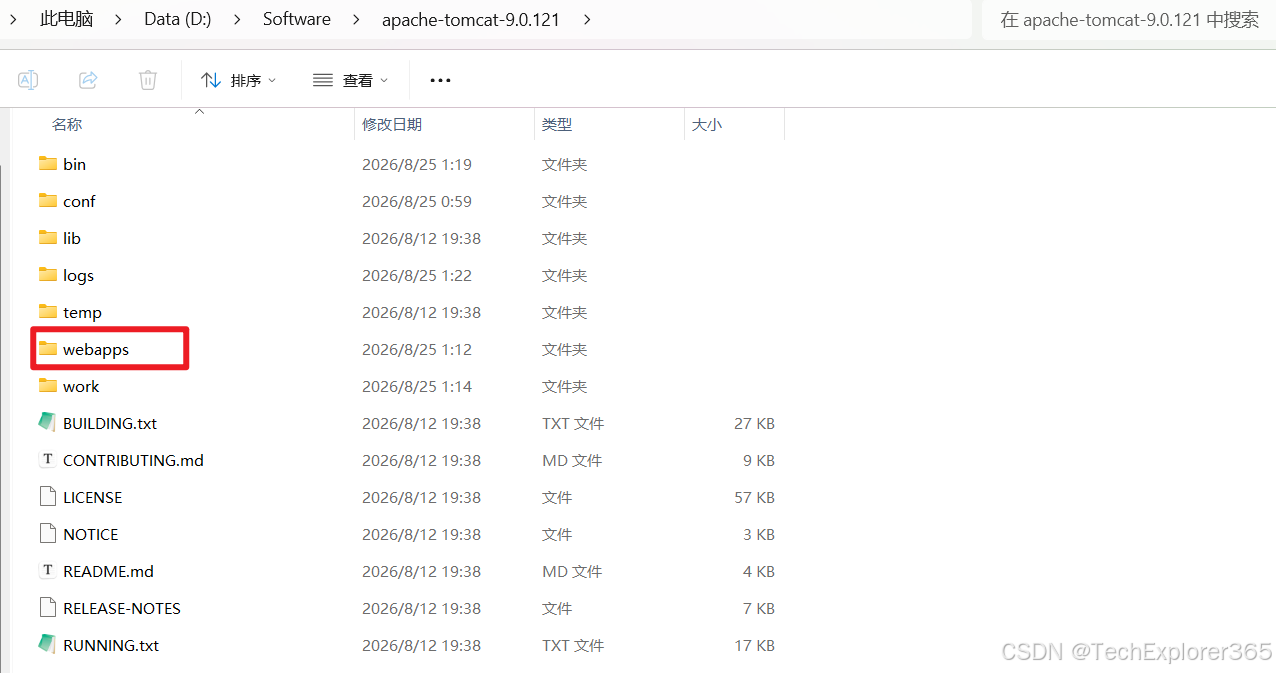Expand chevron after Data (D:) breadcrumb
Screen dimensions: 1276x673
(237, 19)
